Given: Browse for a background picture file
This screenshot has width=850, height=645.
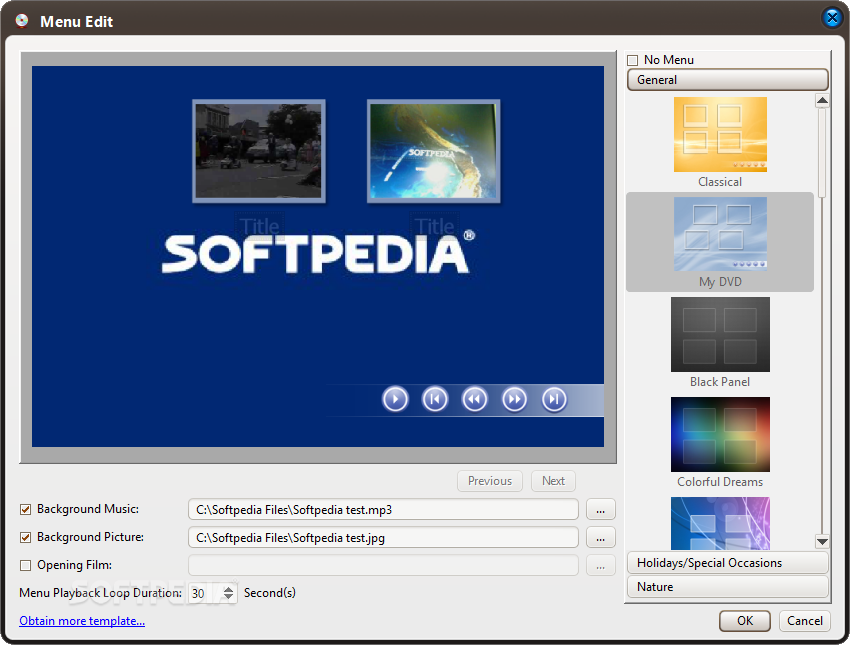Looking at the screenshot, I should coord(600,538).
